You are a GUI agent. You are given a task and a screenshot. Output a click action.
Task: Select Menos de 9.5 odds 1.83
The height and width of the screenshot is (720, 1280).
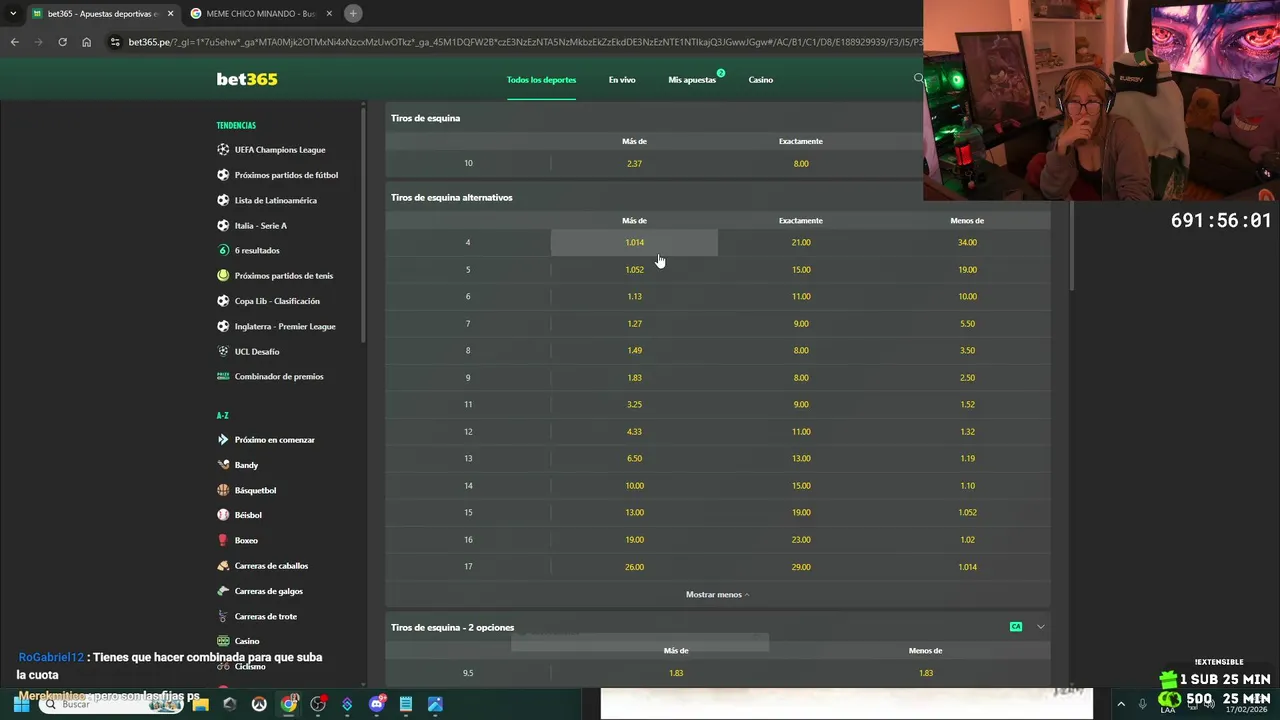[926, 673]
